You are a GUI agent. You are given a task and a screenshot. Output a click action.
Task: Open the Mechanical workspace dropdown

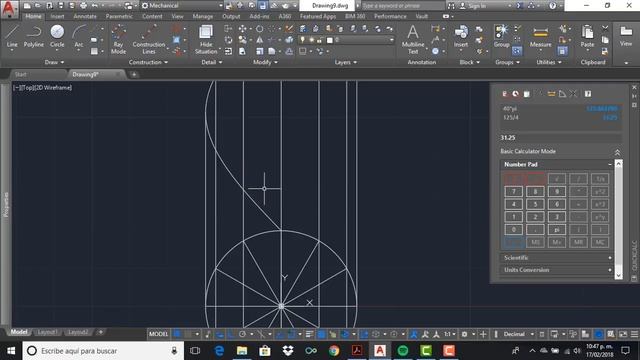click(x=182, y=6)
